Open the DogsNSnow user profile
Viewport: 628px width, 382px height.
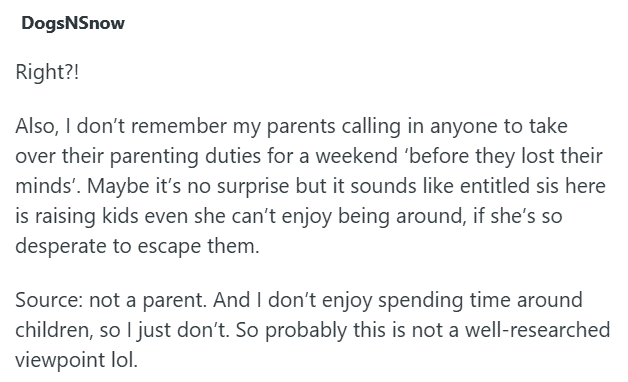[x=73, y=23]
